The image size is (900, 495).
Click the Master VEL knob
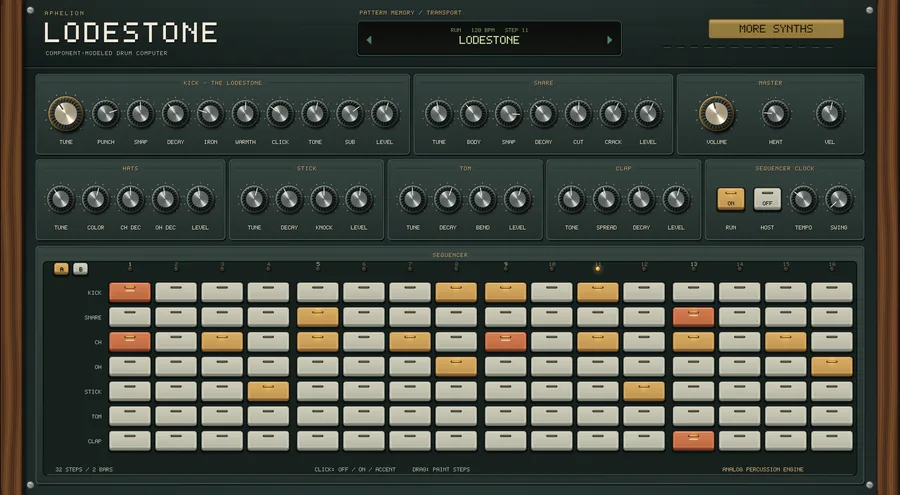click(x=829, y=114)
